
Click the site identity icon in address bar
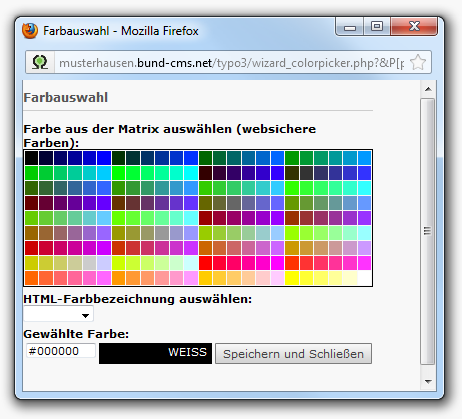40,62
